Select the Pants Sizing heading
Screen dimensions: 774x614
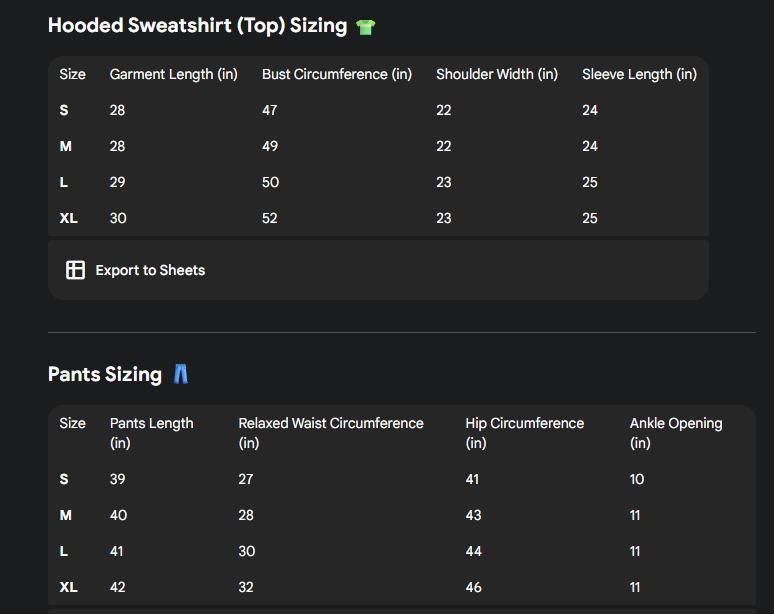point(104,375)
